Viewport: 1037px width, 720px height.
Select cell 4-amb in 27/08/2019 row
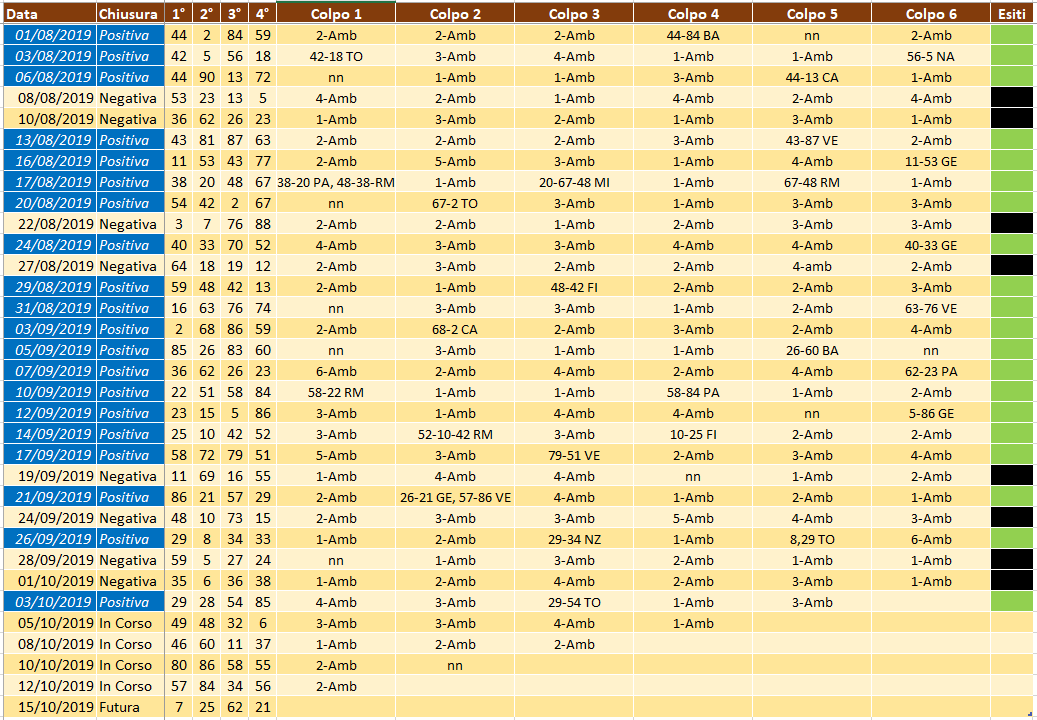(x=812, y=266)
